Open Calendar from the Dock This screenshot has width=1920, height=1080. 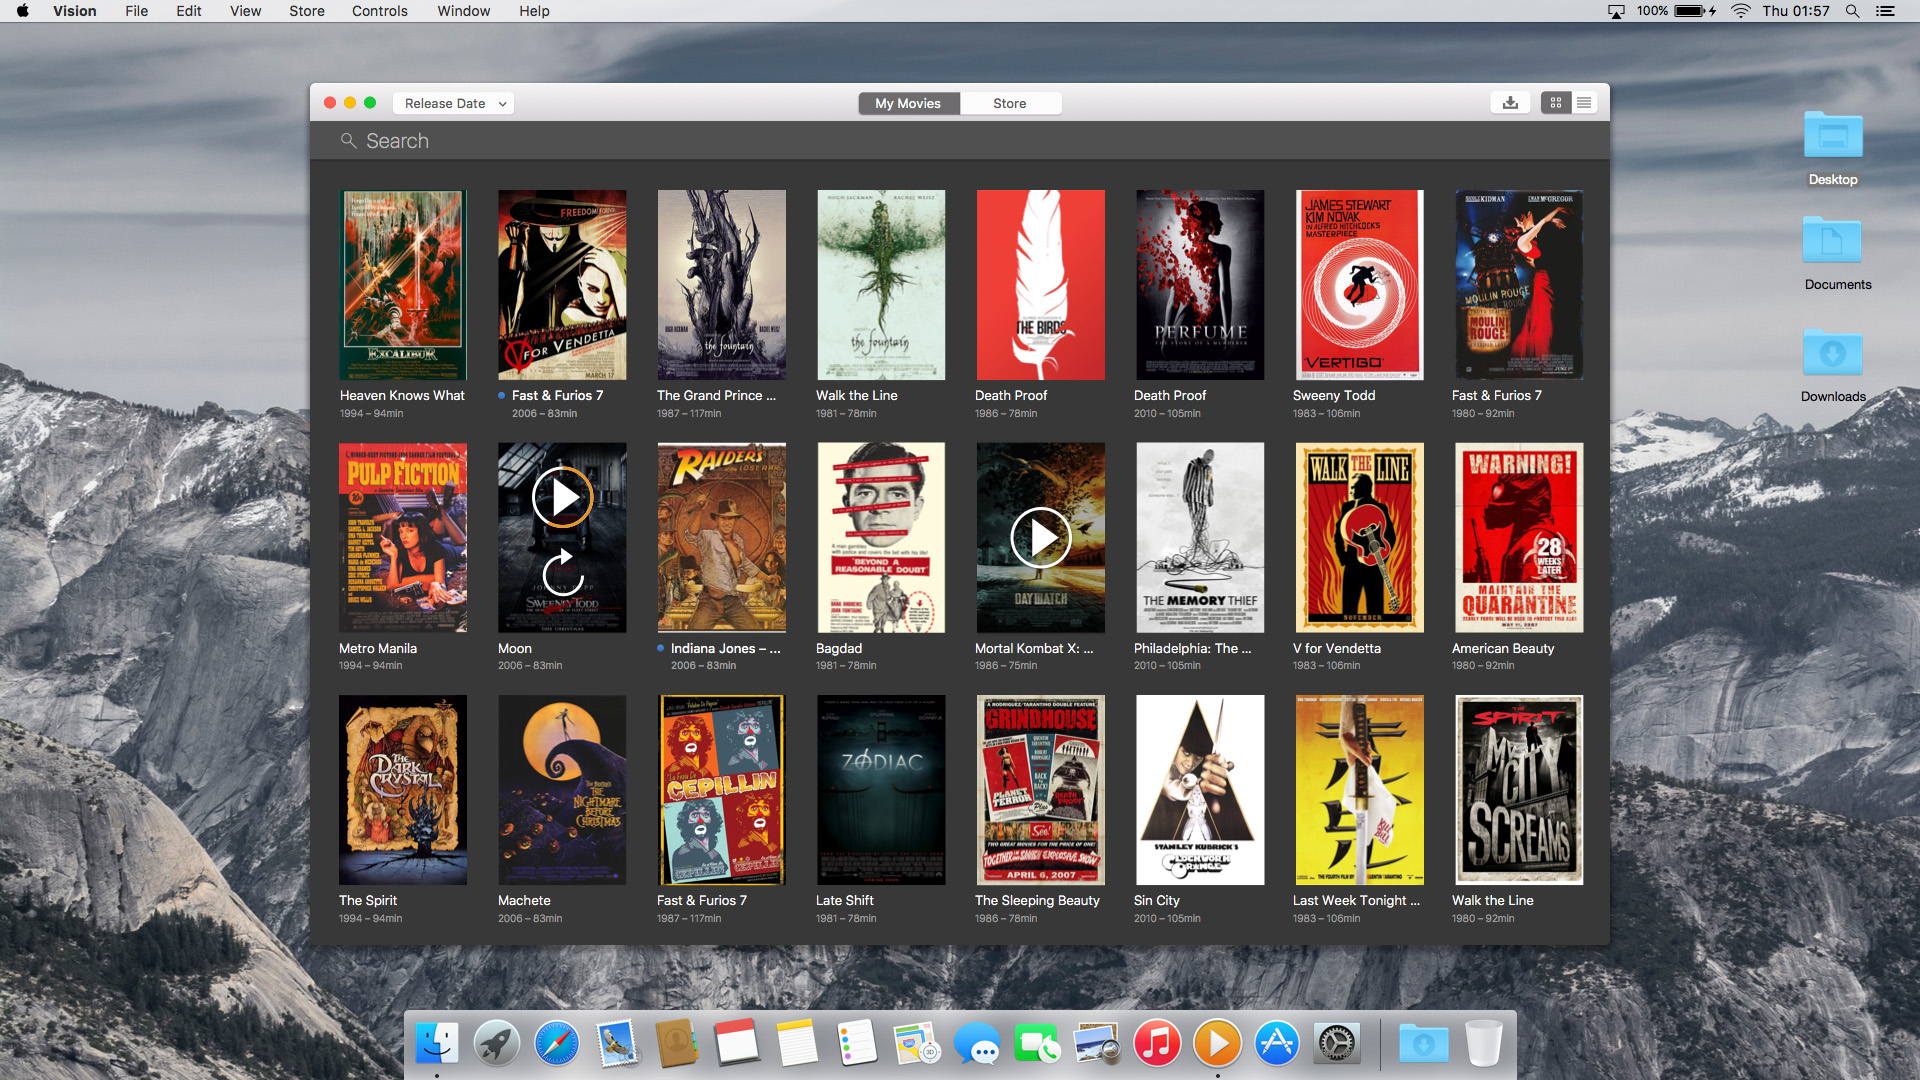point(737,1043)
